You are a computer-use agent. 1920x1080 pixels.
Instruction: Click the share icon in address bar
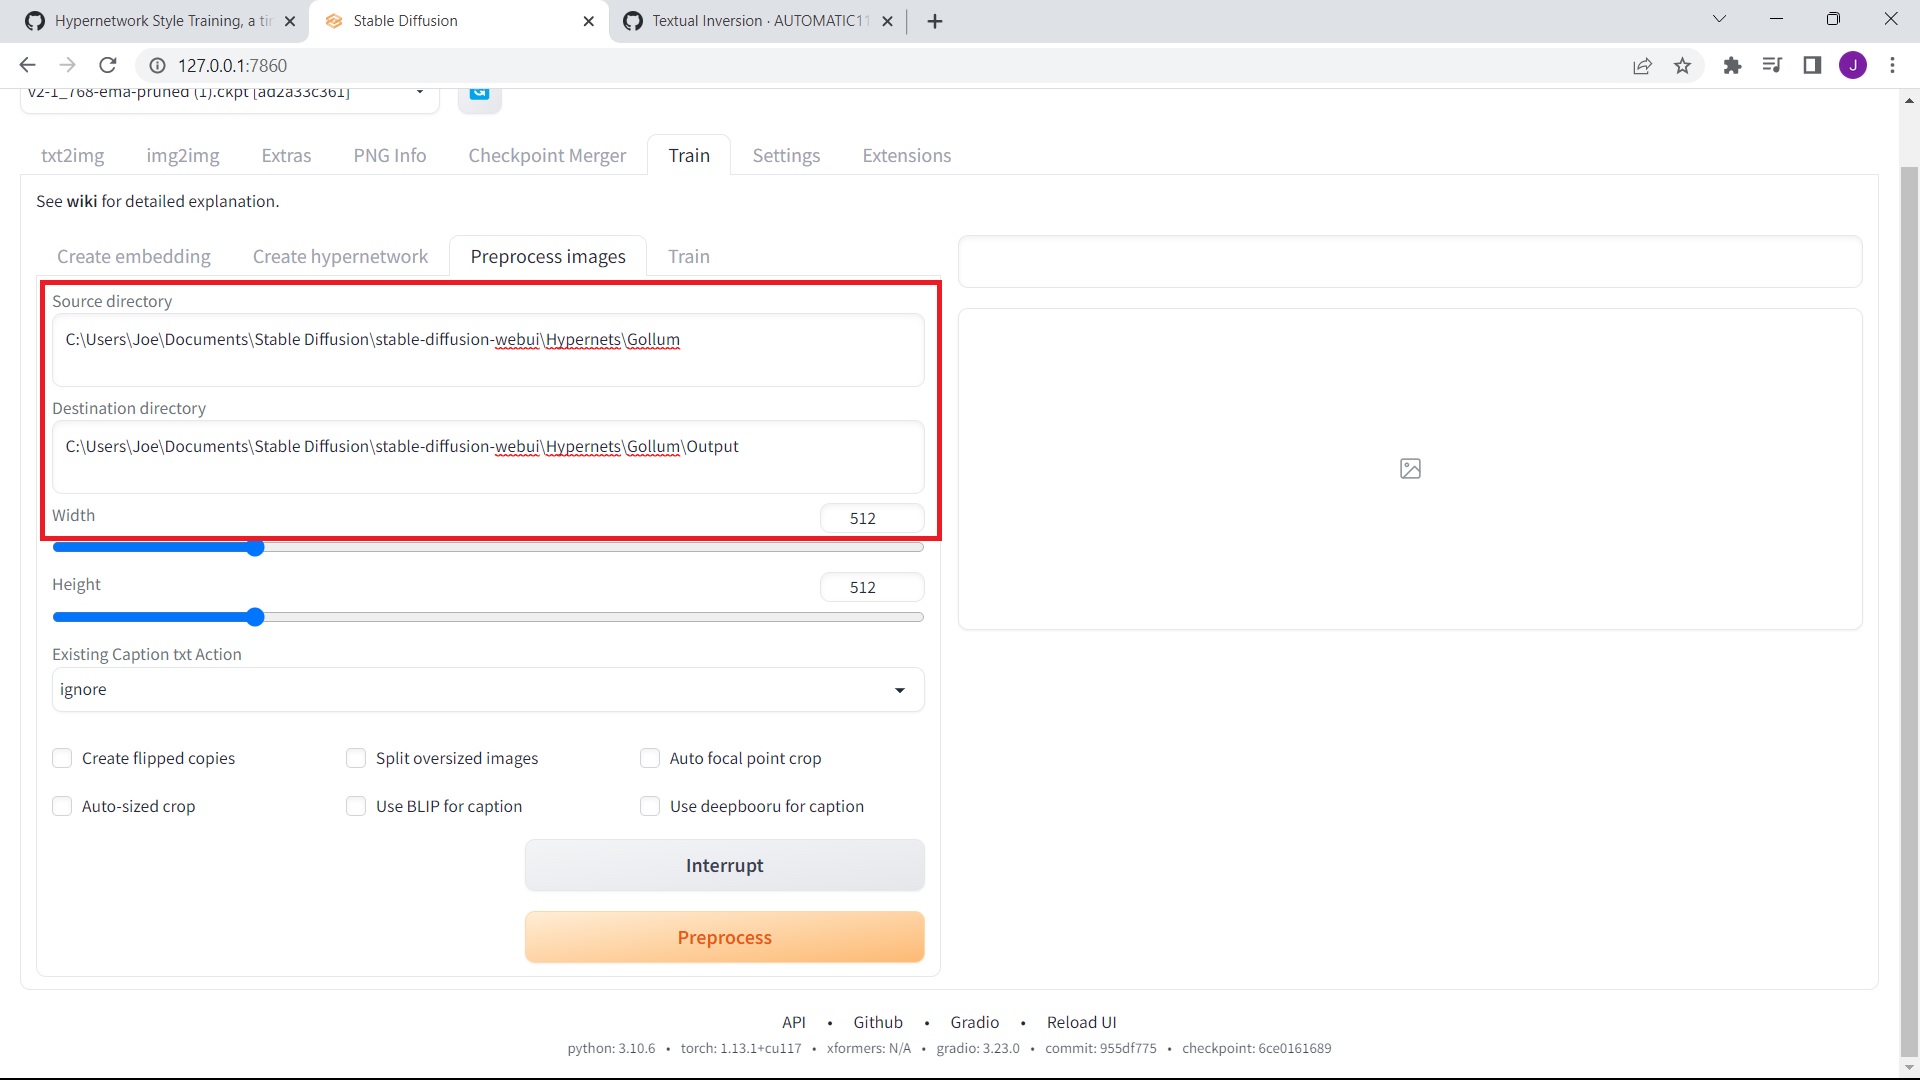(x=1643, y=65)
